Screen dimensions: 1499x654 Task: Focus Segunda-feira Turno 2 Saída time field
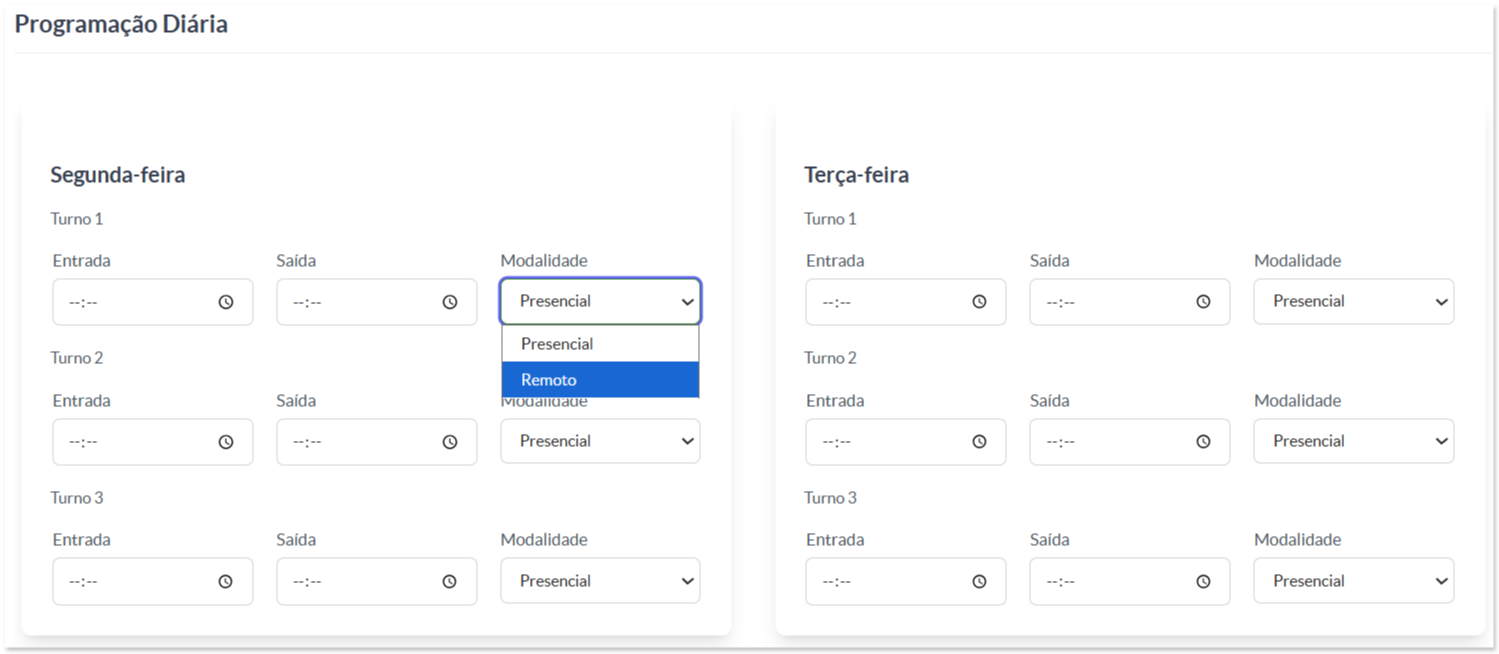[x=377, y=442]
